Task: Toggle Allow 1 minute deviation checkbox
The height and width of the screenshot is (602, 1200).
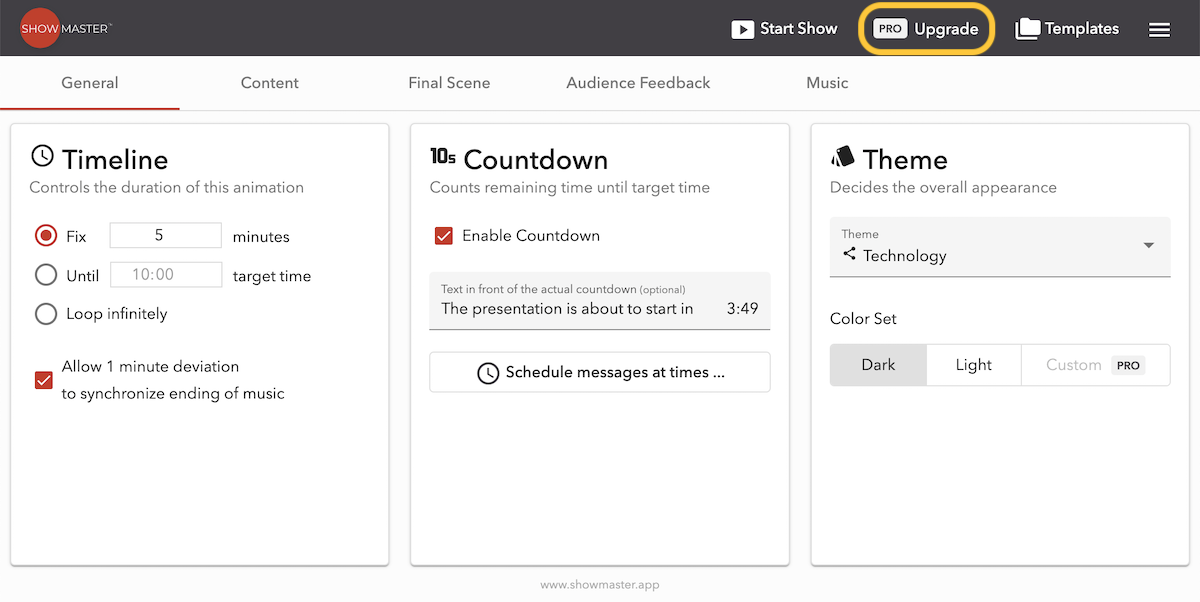Action: click(x=44, y=380)
